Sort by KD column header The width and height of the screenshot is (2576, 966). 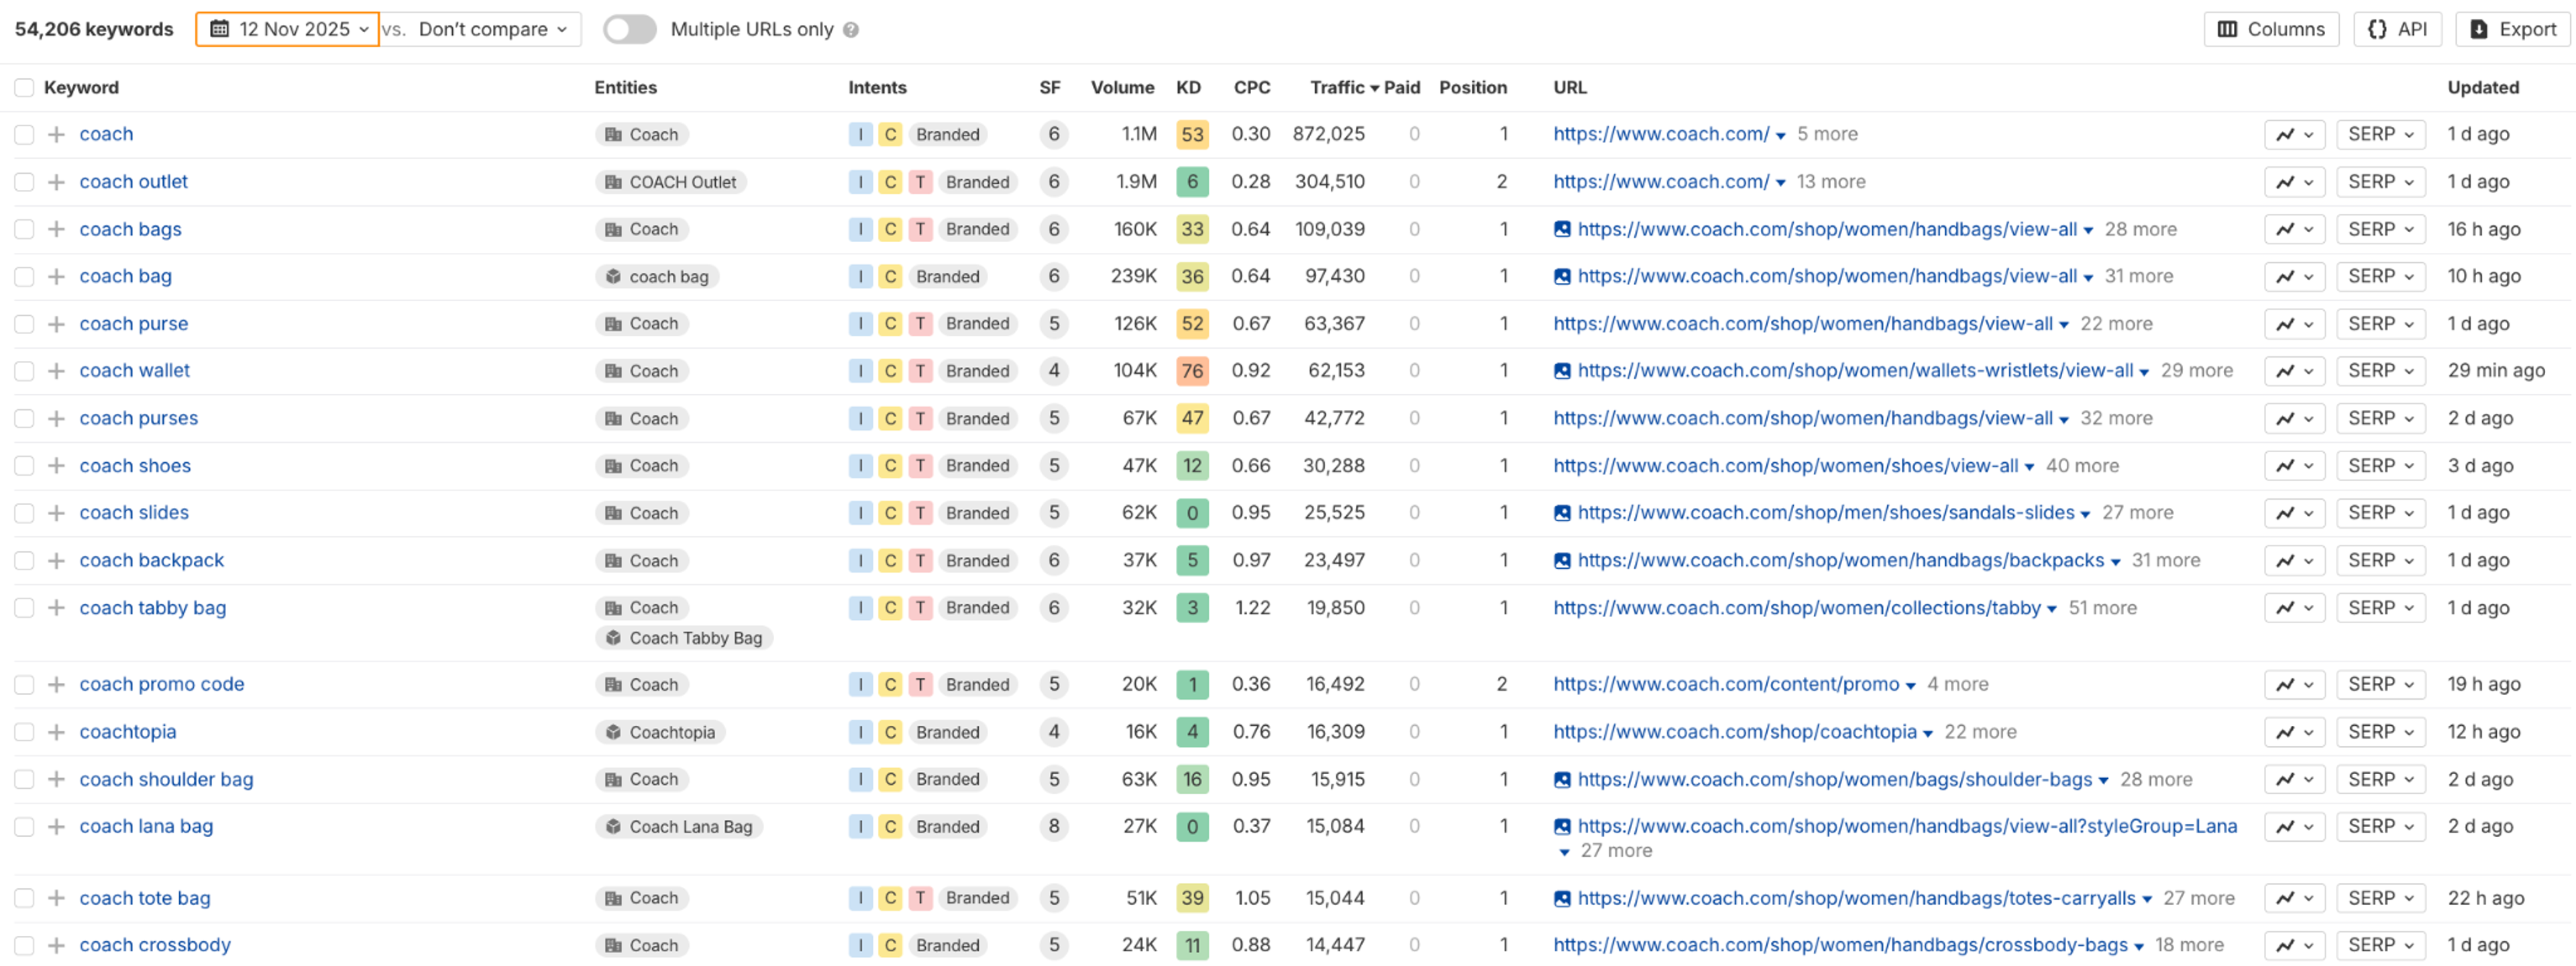pyautogui.click(x=1188, y=88)
